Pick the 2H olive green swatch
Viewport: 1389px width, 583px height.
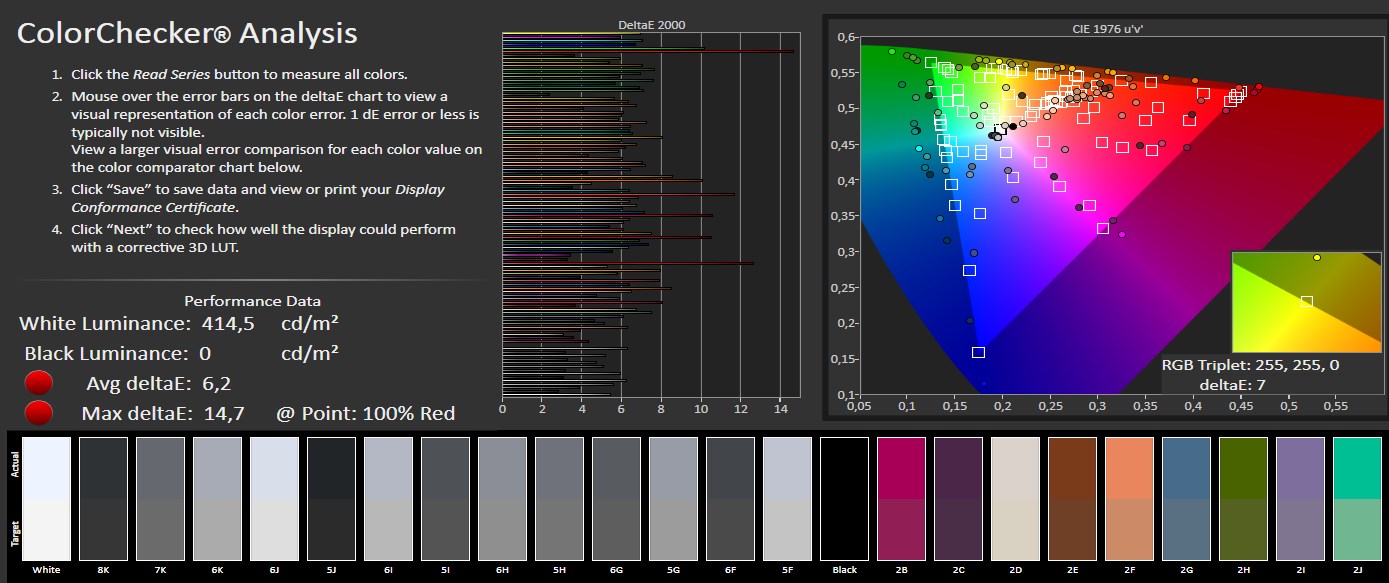point(1244,498)
